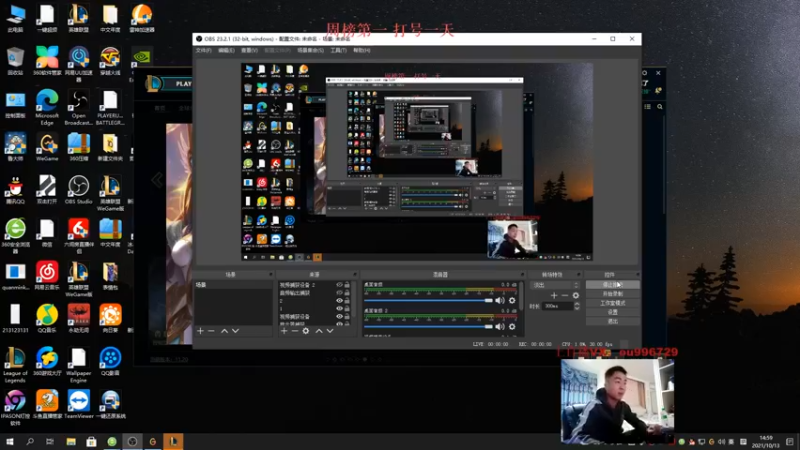Select Microsoft Edge desktop icon
The width and height of the screenshot is (800, 450).
pos(47,108)
